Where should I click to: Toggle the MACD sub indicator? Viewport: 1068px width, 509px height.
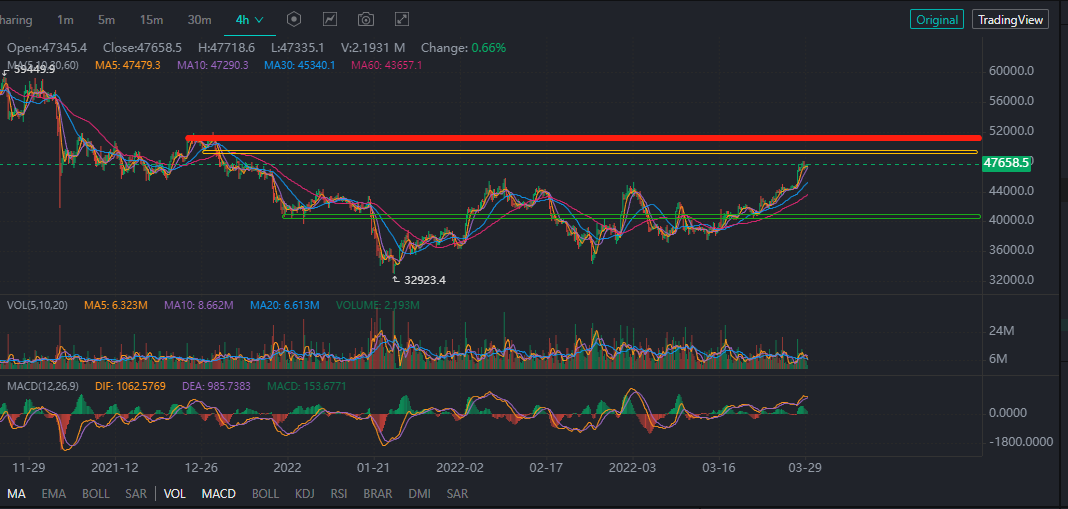[x=219, y=493]
